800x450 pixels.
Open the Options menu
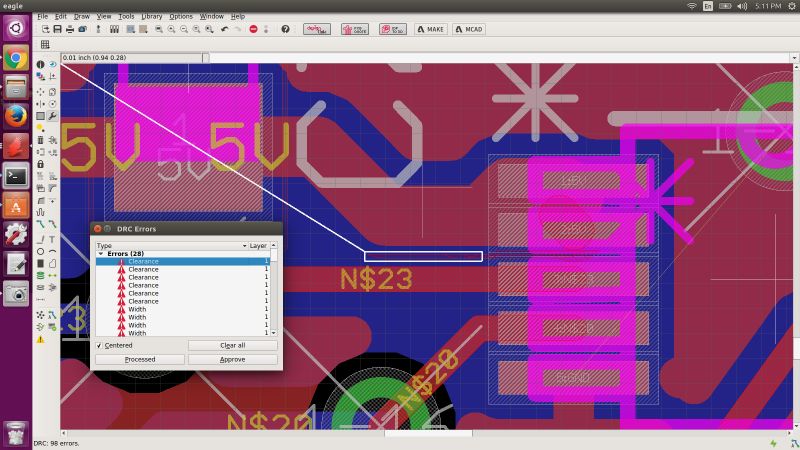point(181,16)
